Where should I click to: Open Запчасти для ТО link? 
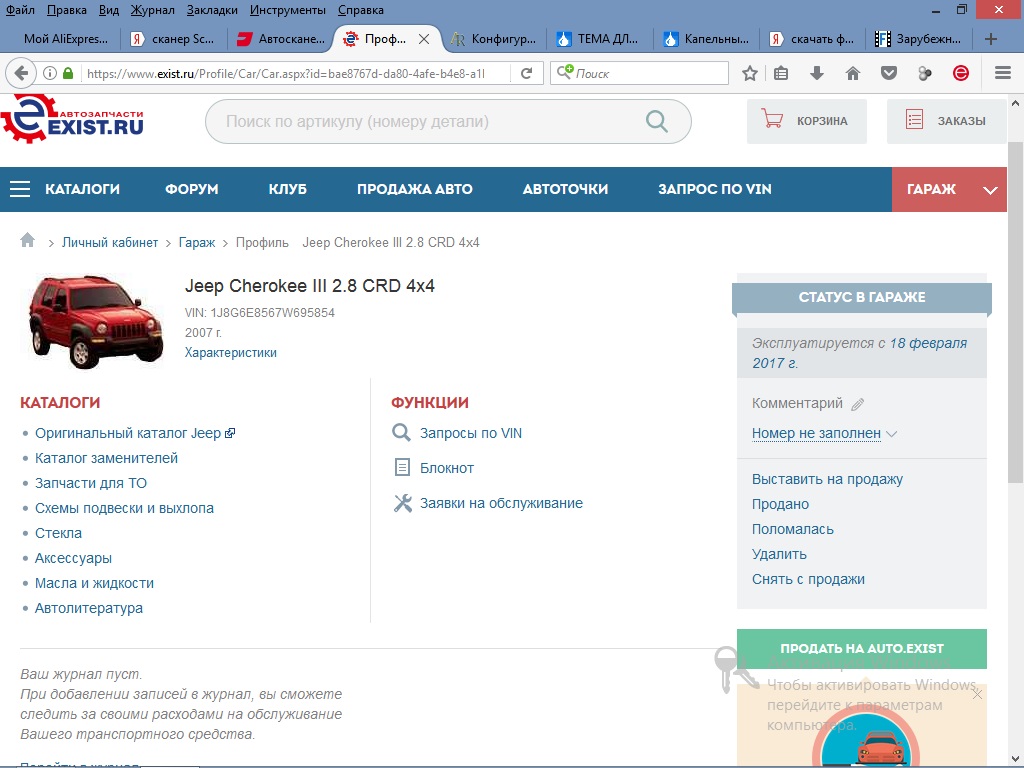point(91,483)
